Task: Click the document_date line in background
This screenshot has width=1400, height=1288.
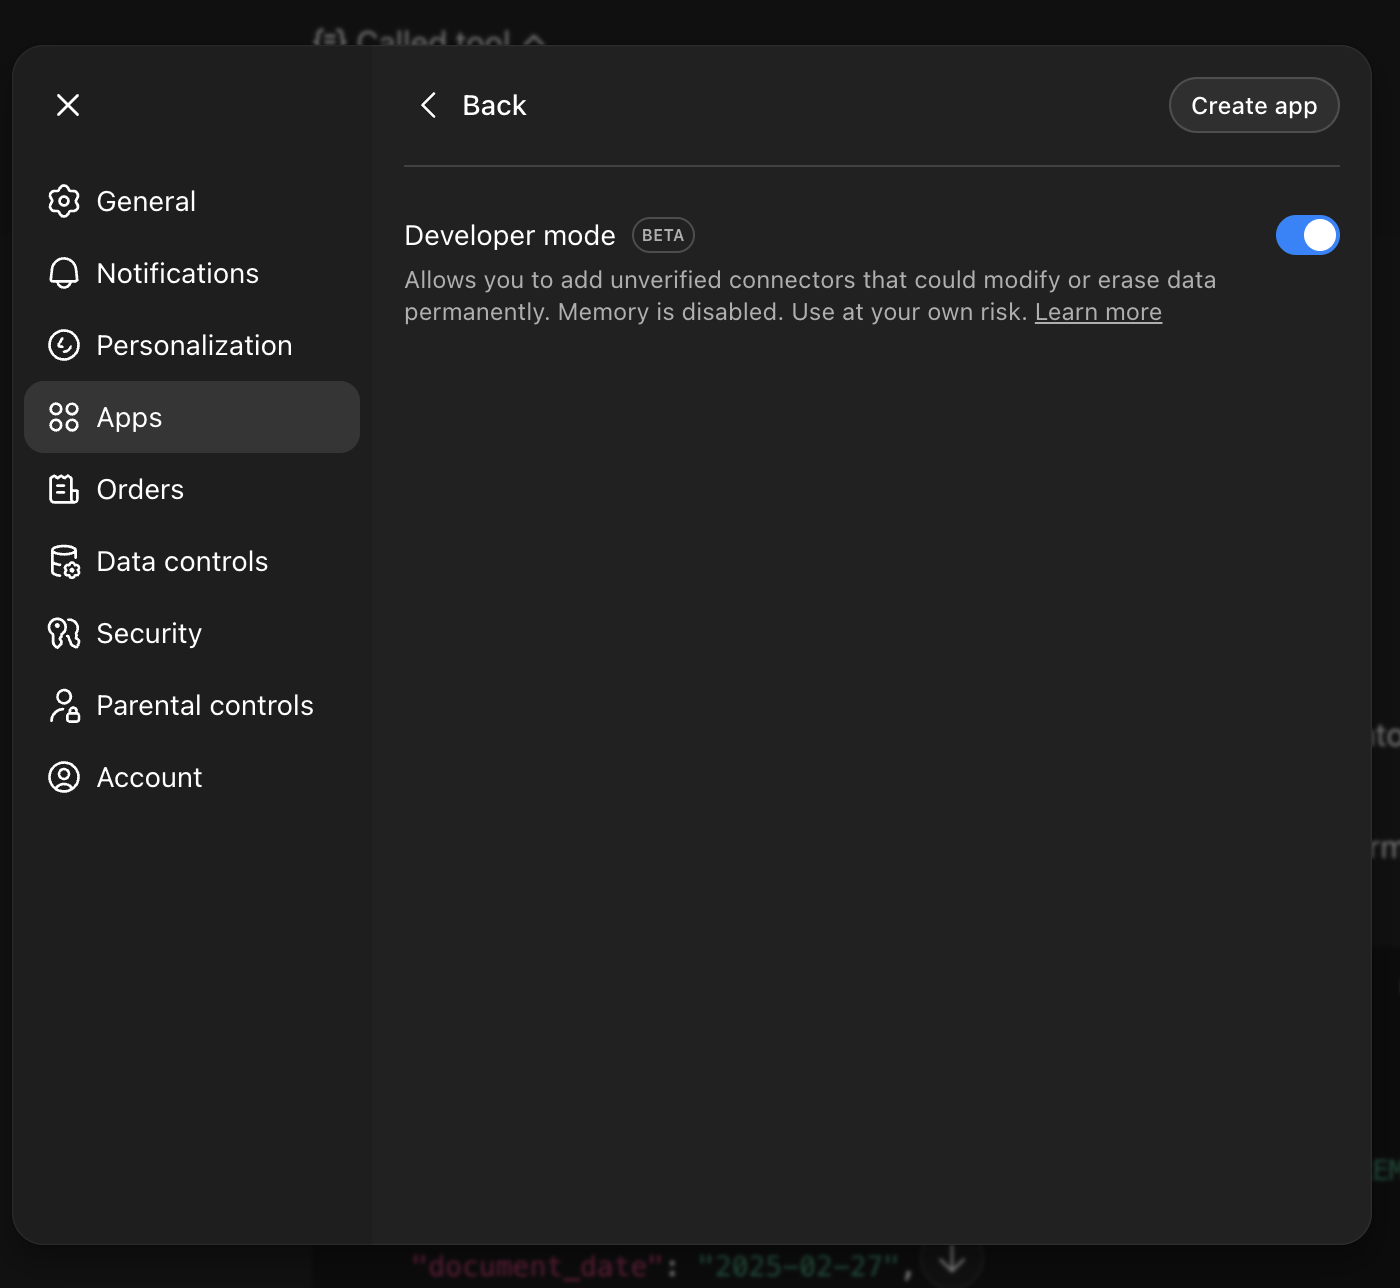Action: pyautogui.click(x=660, y=1267)
